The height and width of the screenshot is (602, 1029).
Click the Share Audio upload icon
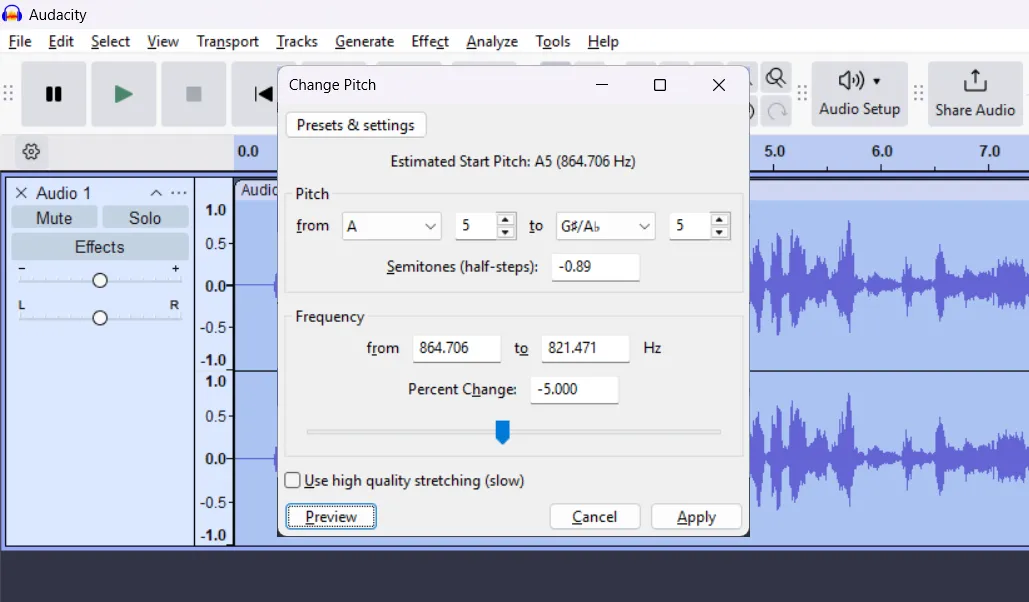pos(974,81)
